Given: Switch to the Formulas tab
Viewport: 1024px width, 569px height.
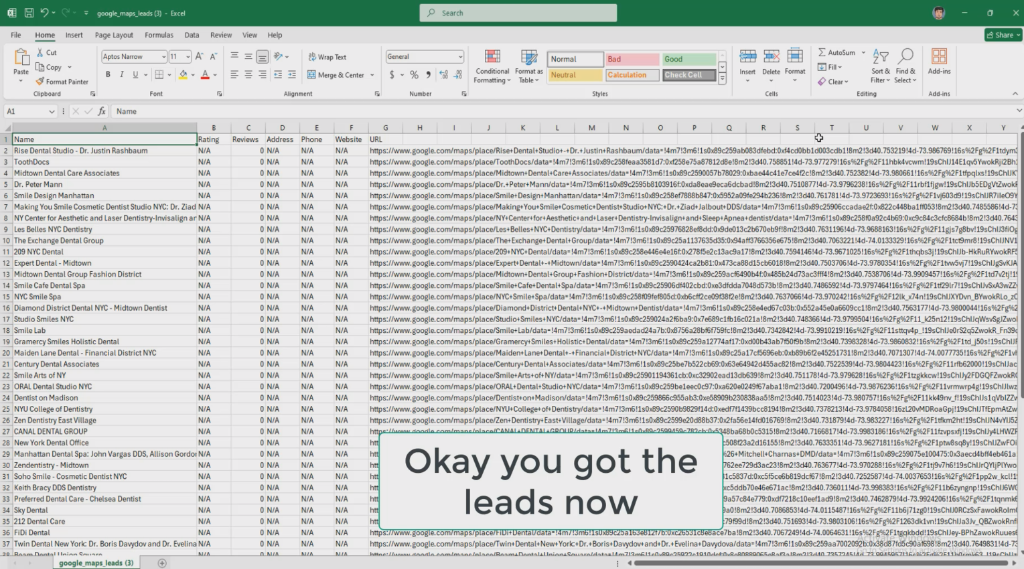Looking at the screenshot, I should tap(158, 34).
